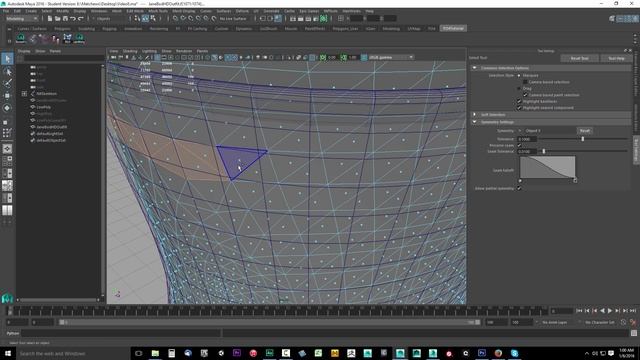Click the Redo arrow icon

80,18
